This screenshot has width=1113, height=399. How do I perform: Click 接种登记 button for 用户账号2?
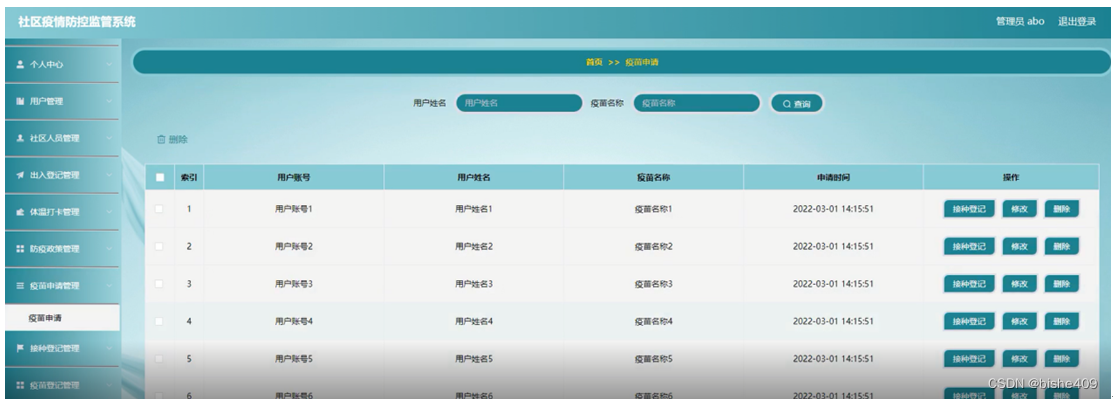(x=969, y=246)
